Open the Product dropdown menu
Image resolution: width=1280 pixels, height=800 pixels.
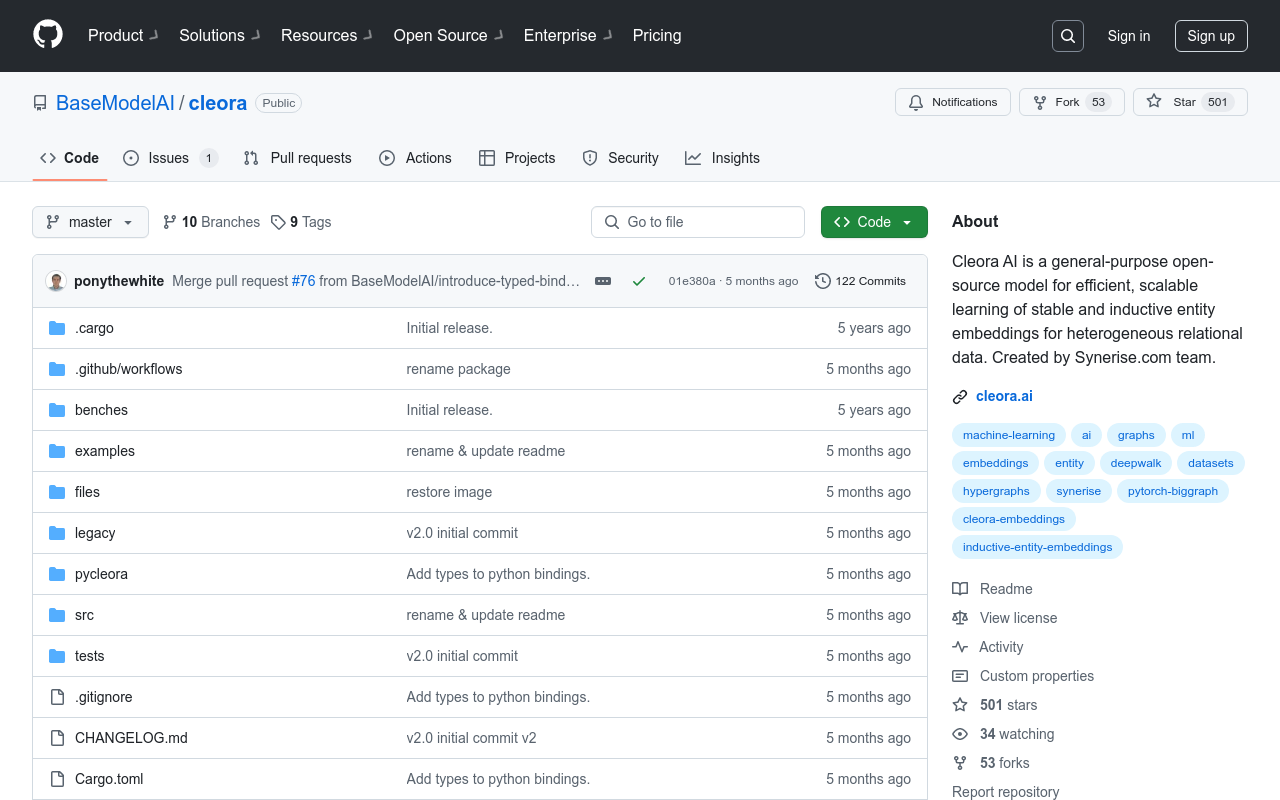pos(123,35)
